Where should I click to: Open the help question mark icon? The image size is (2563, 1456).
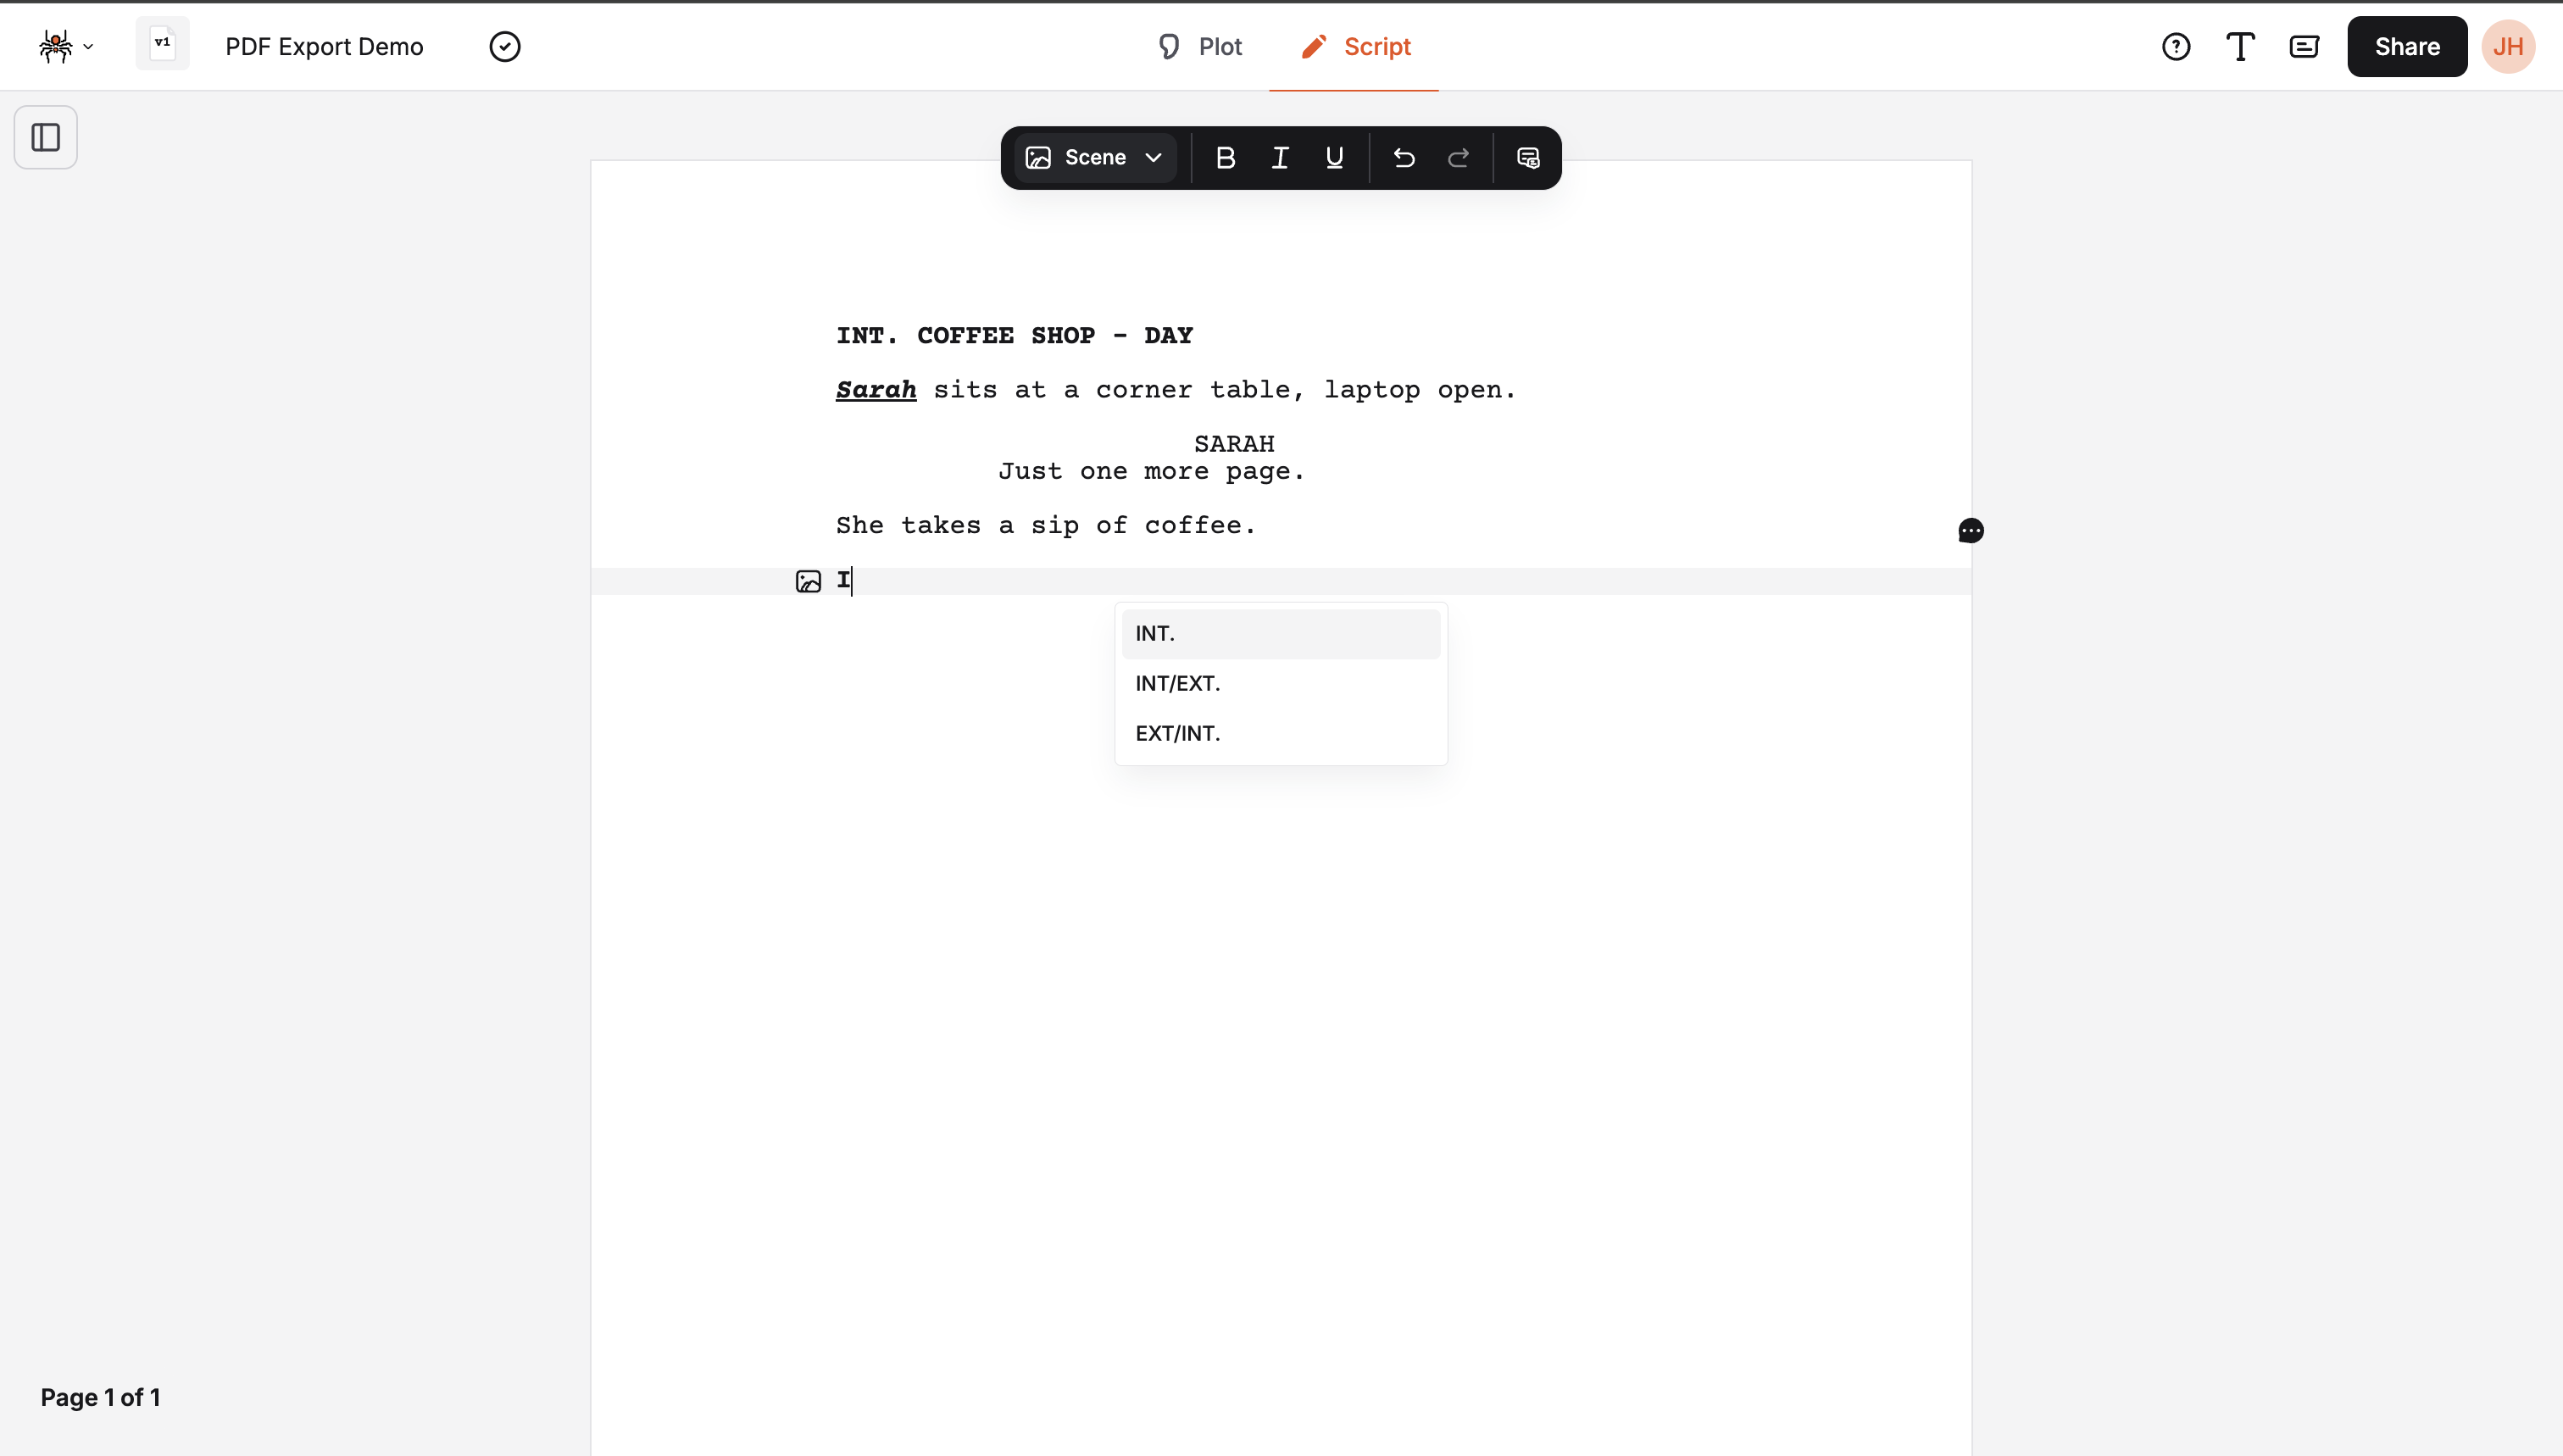[x=2175, y=47]
